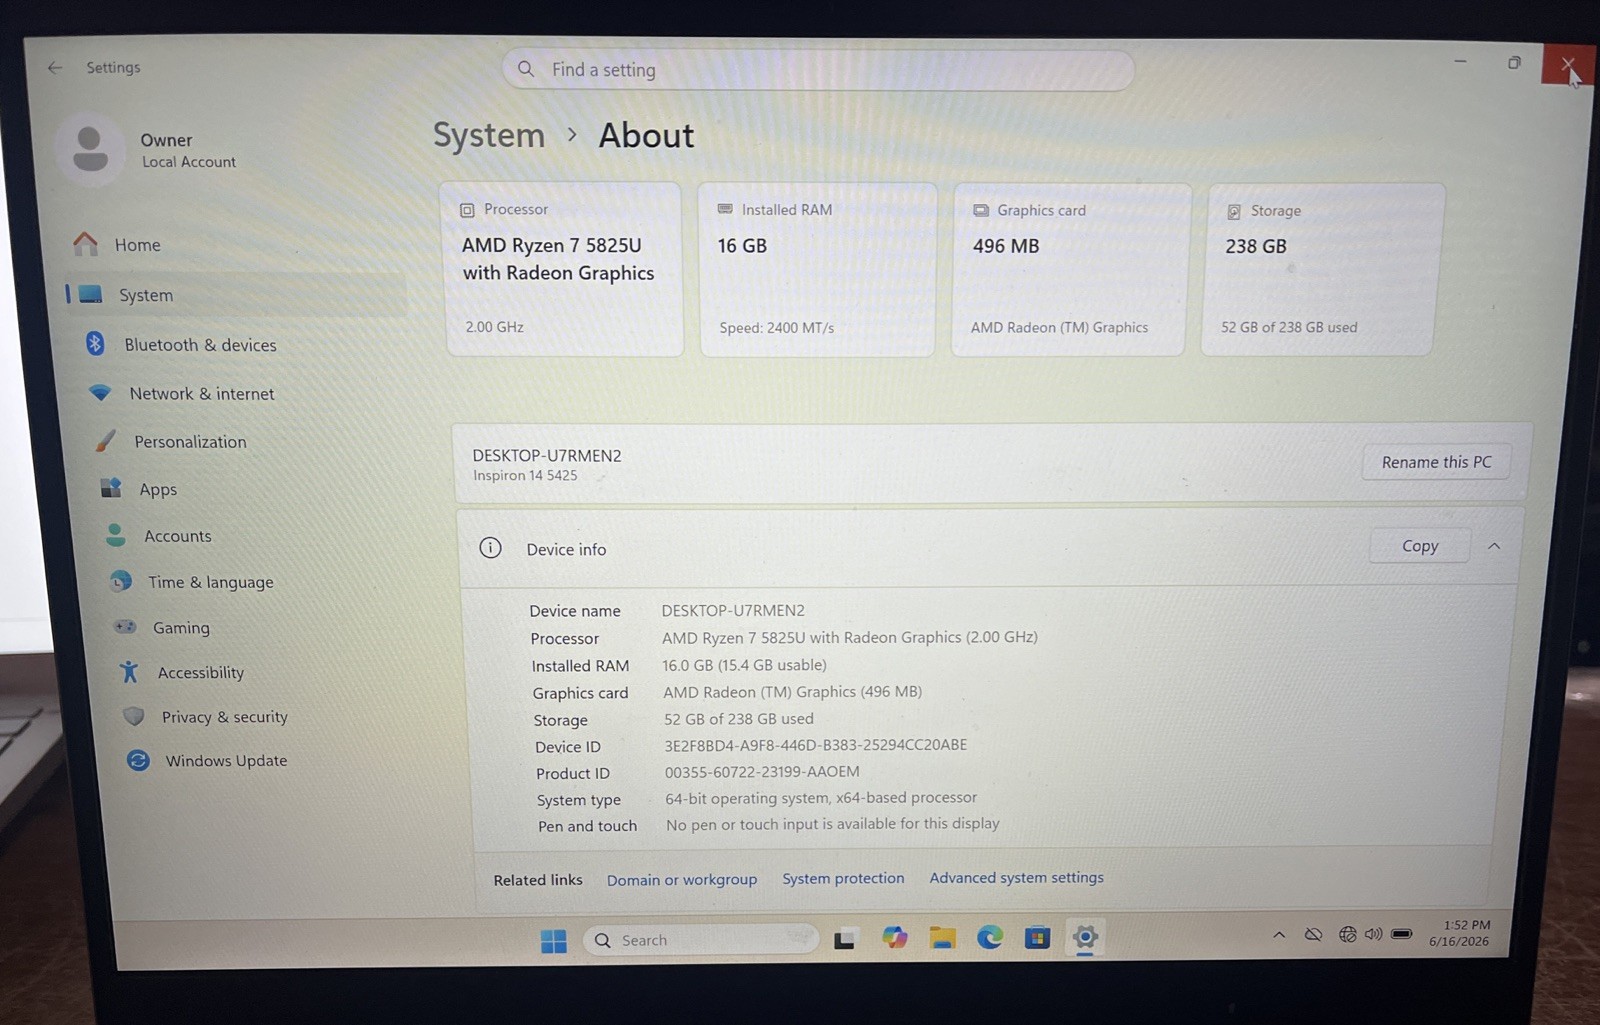Copy device info with Copy button
The image size is (1600, 1025).
(x=1420, y=546)
